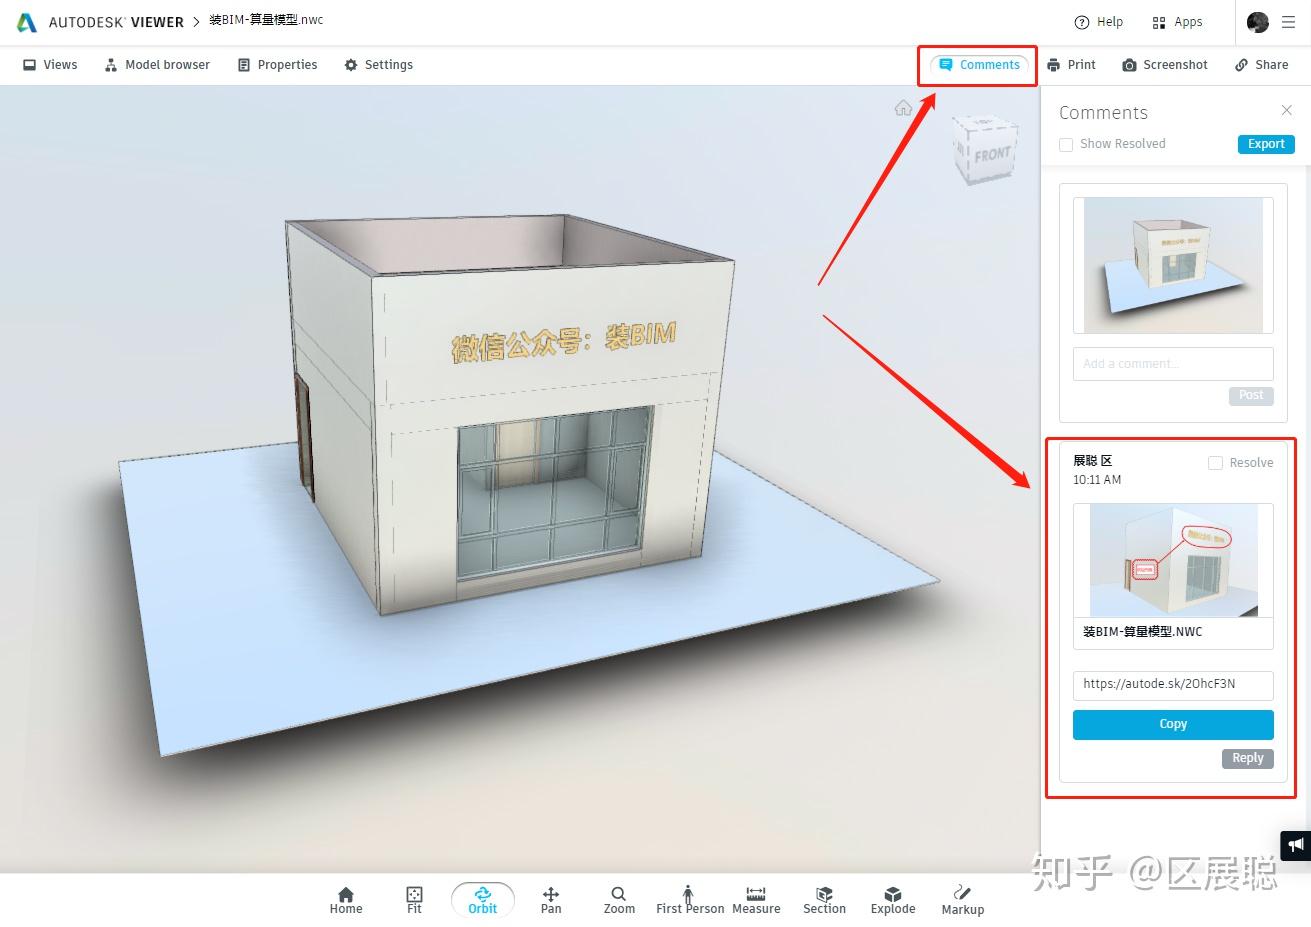1311x927 pixels.
Task: Open the Model browser
Action: (156, 64)
